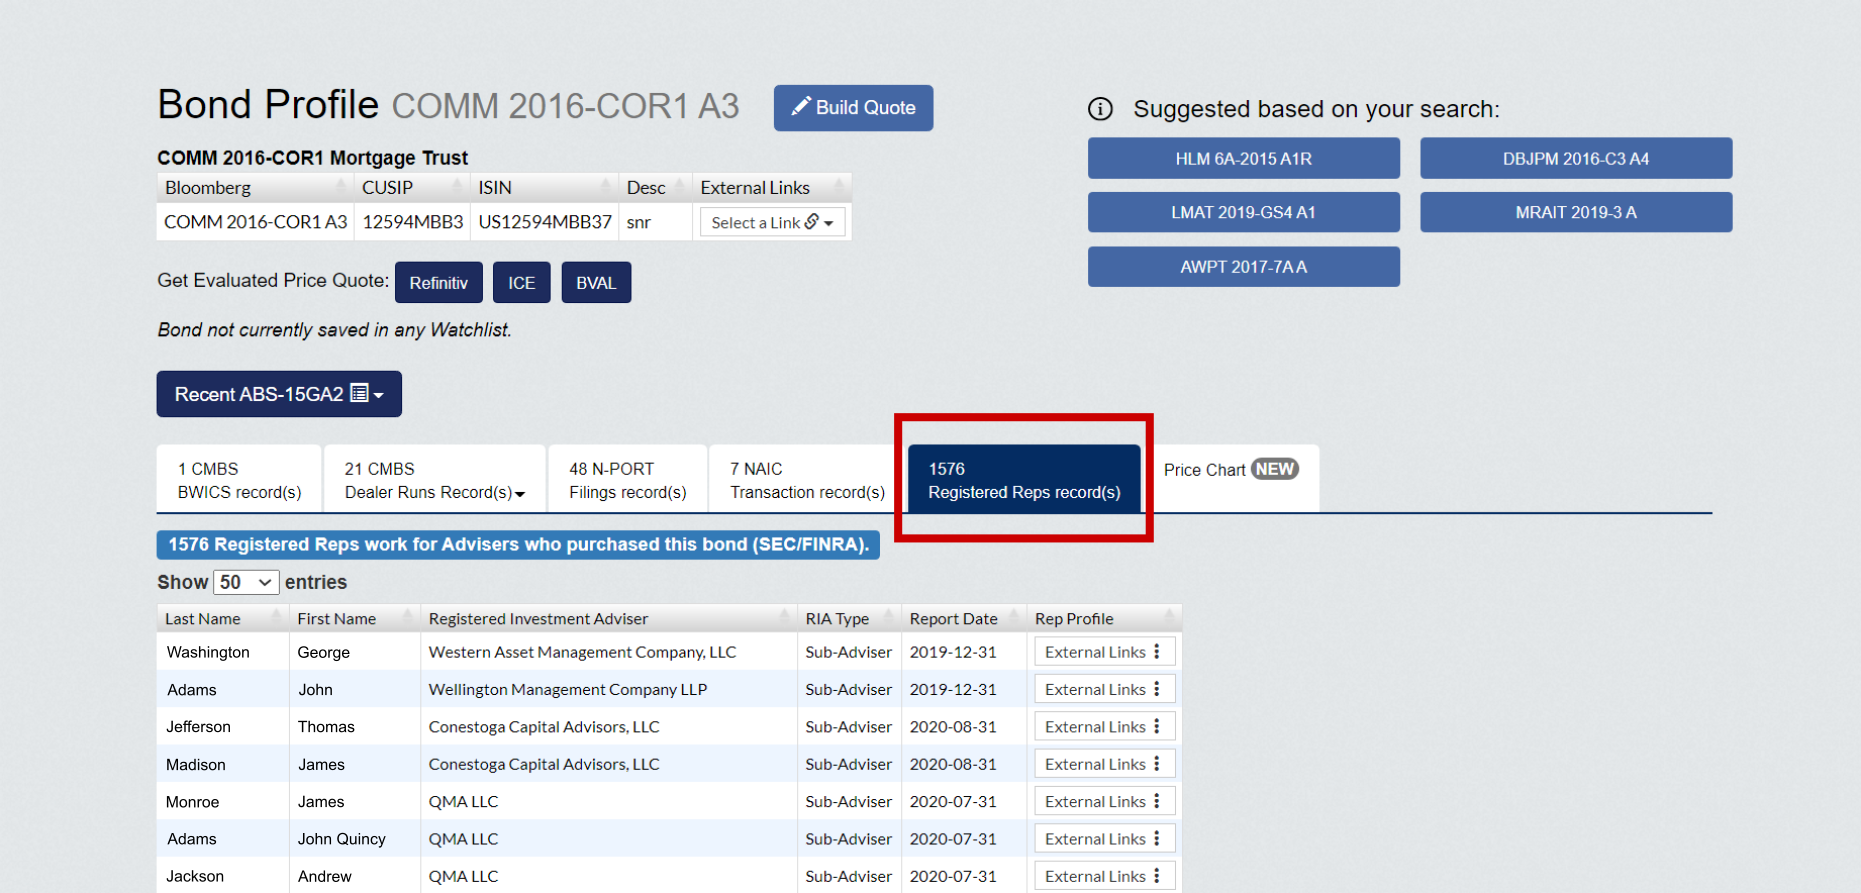This screenshot has height=893, width=1861.
Task: Open External Links for John Quincy Adams
Action: point(1104,839)
